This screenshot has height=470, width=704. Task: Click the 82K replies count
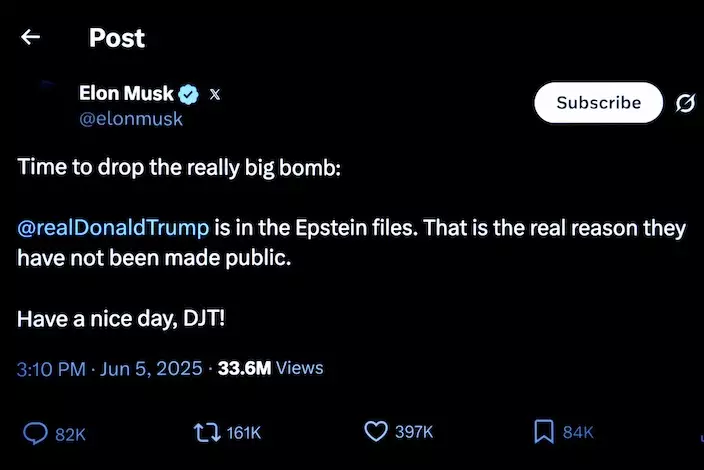click(x=70, y=433)
